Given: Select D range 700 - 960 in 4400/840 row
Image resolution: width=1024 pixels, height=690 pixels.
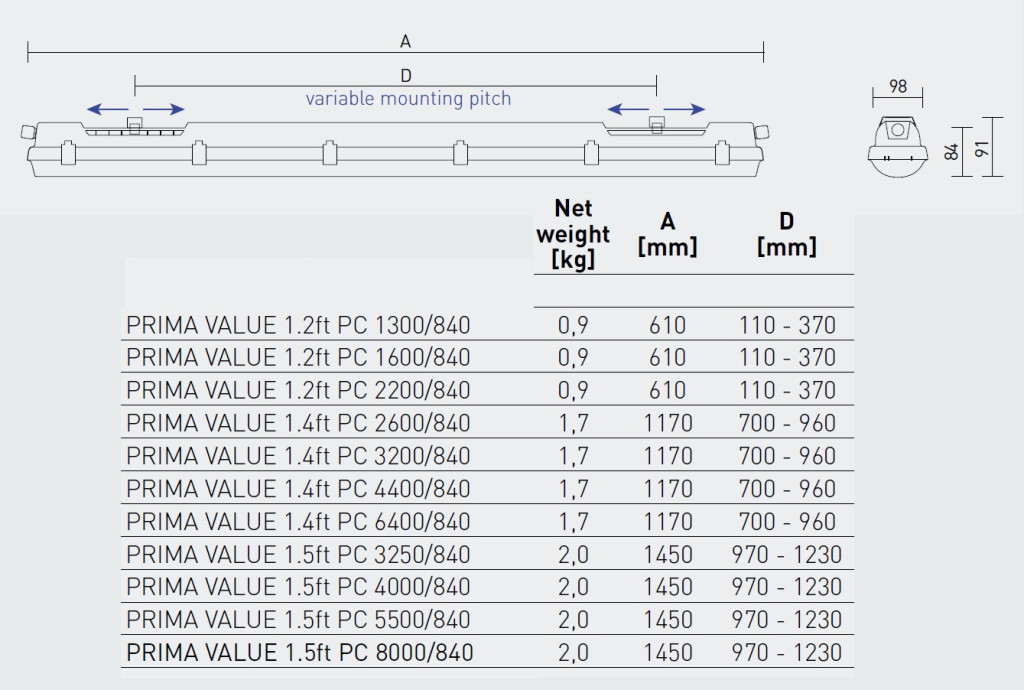Looking at the screenshot, I should click(x=787, y=489).
